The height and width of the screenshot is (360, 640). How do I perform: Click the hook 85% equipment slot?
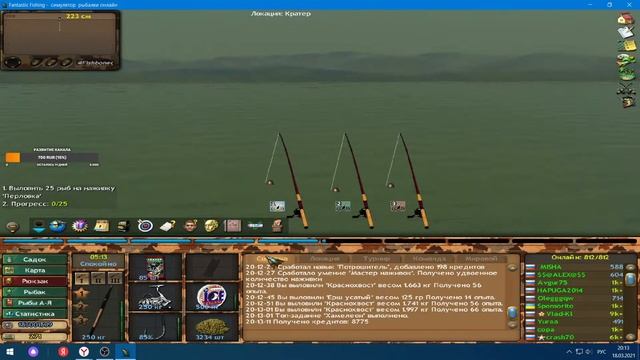click(155, 327)
